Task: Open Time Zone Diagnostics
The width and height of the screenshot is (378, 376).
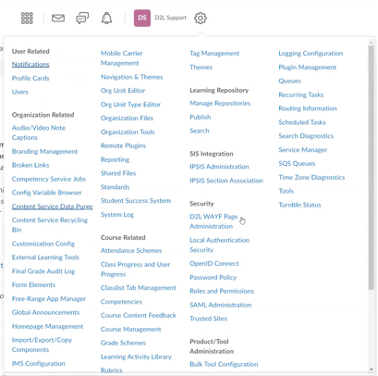Action: tap(312, 177)
